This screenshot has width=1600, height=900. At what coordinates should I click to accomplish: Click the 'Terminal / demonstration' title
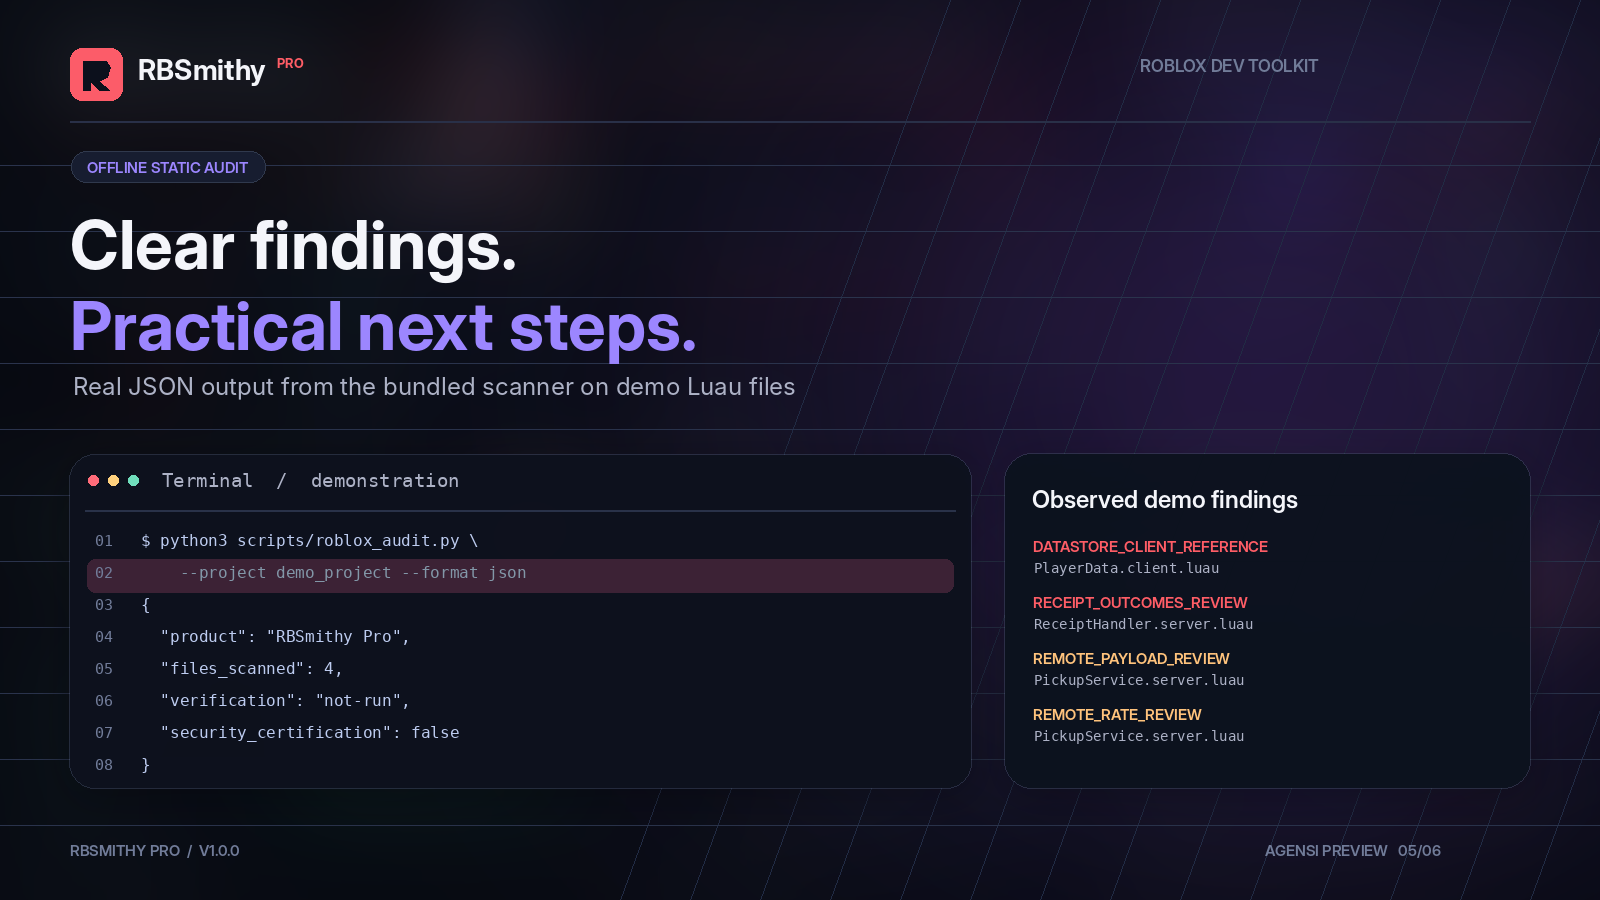click(310, 481)
